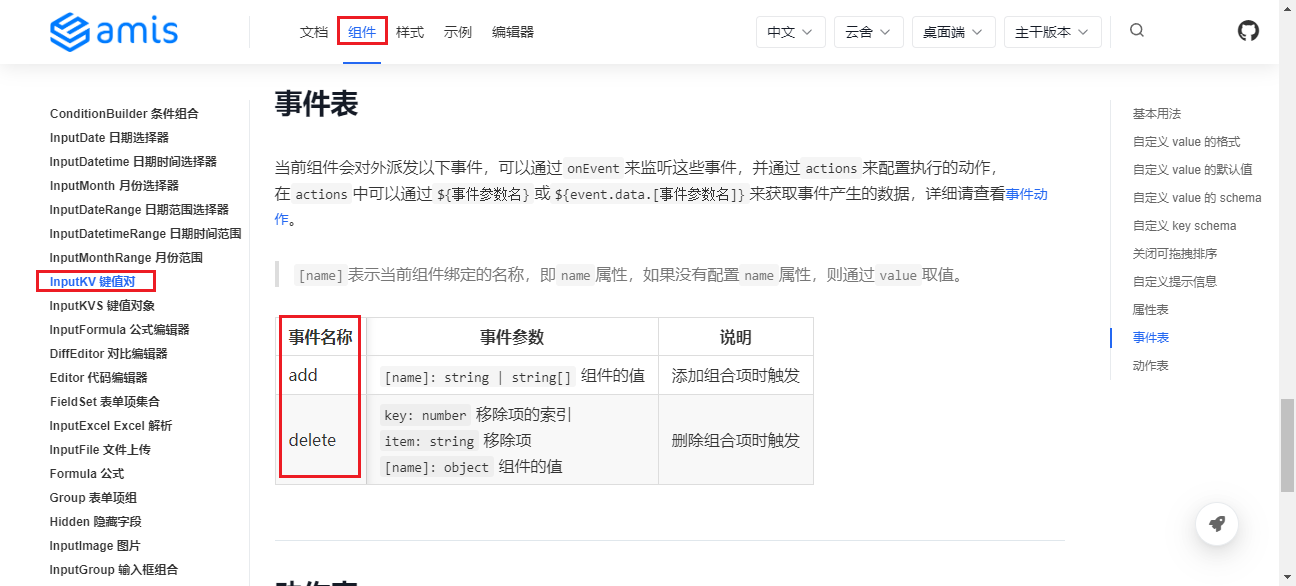Open the 编辑器 navigation item
Screen dimensions: 1296x586
(513, 32)
